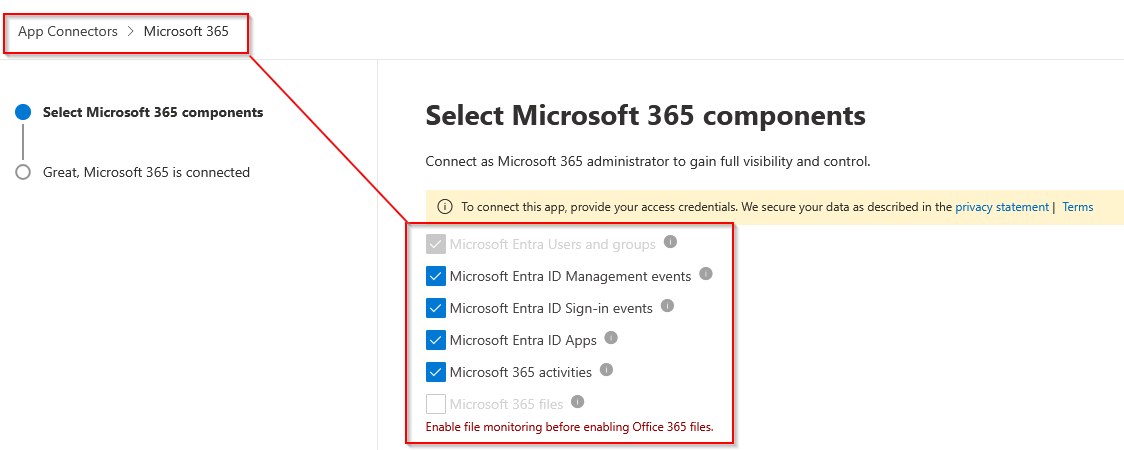This screenshot has height=450, width=1124.
Task: Uncheck the Microsoft 365 activities checkbox
Action: pos(436,372)
